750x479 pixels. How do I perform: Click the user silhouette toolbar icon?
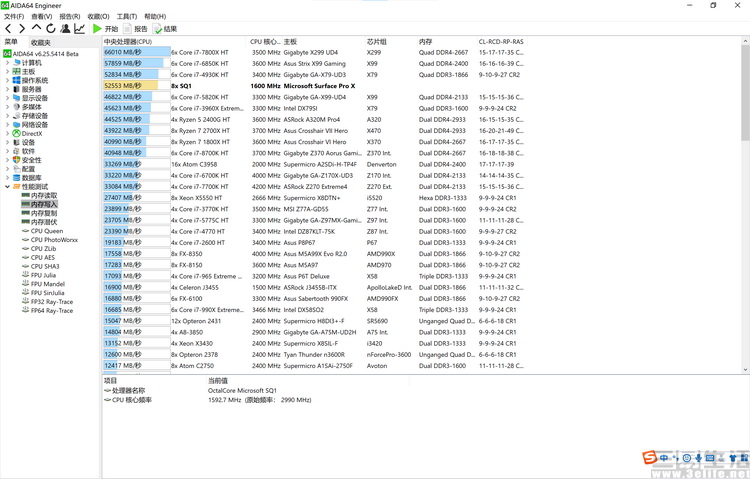click(x=66, y=29)
